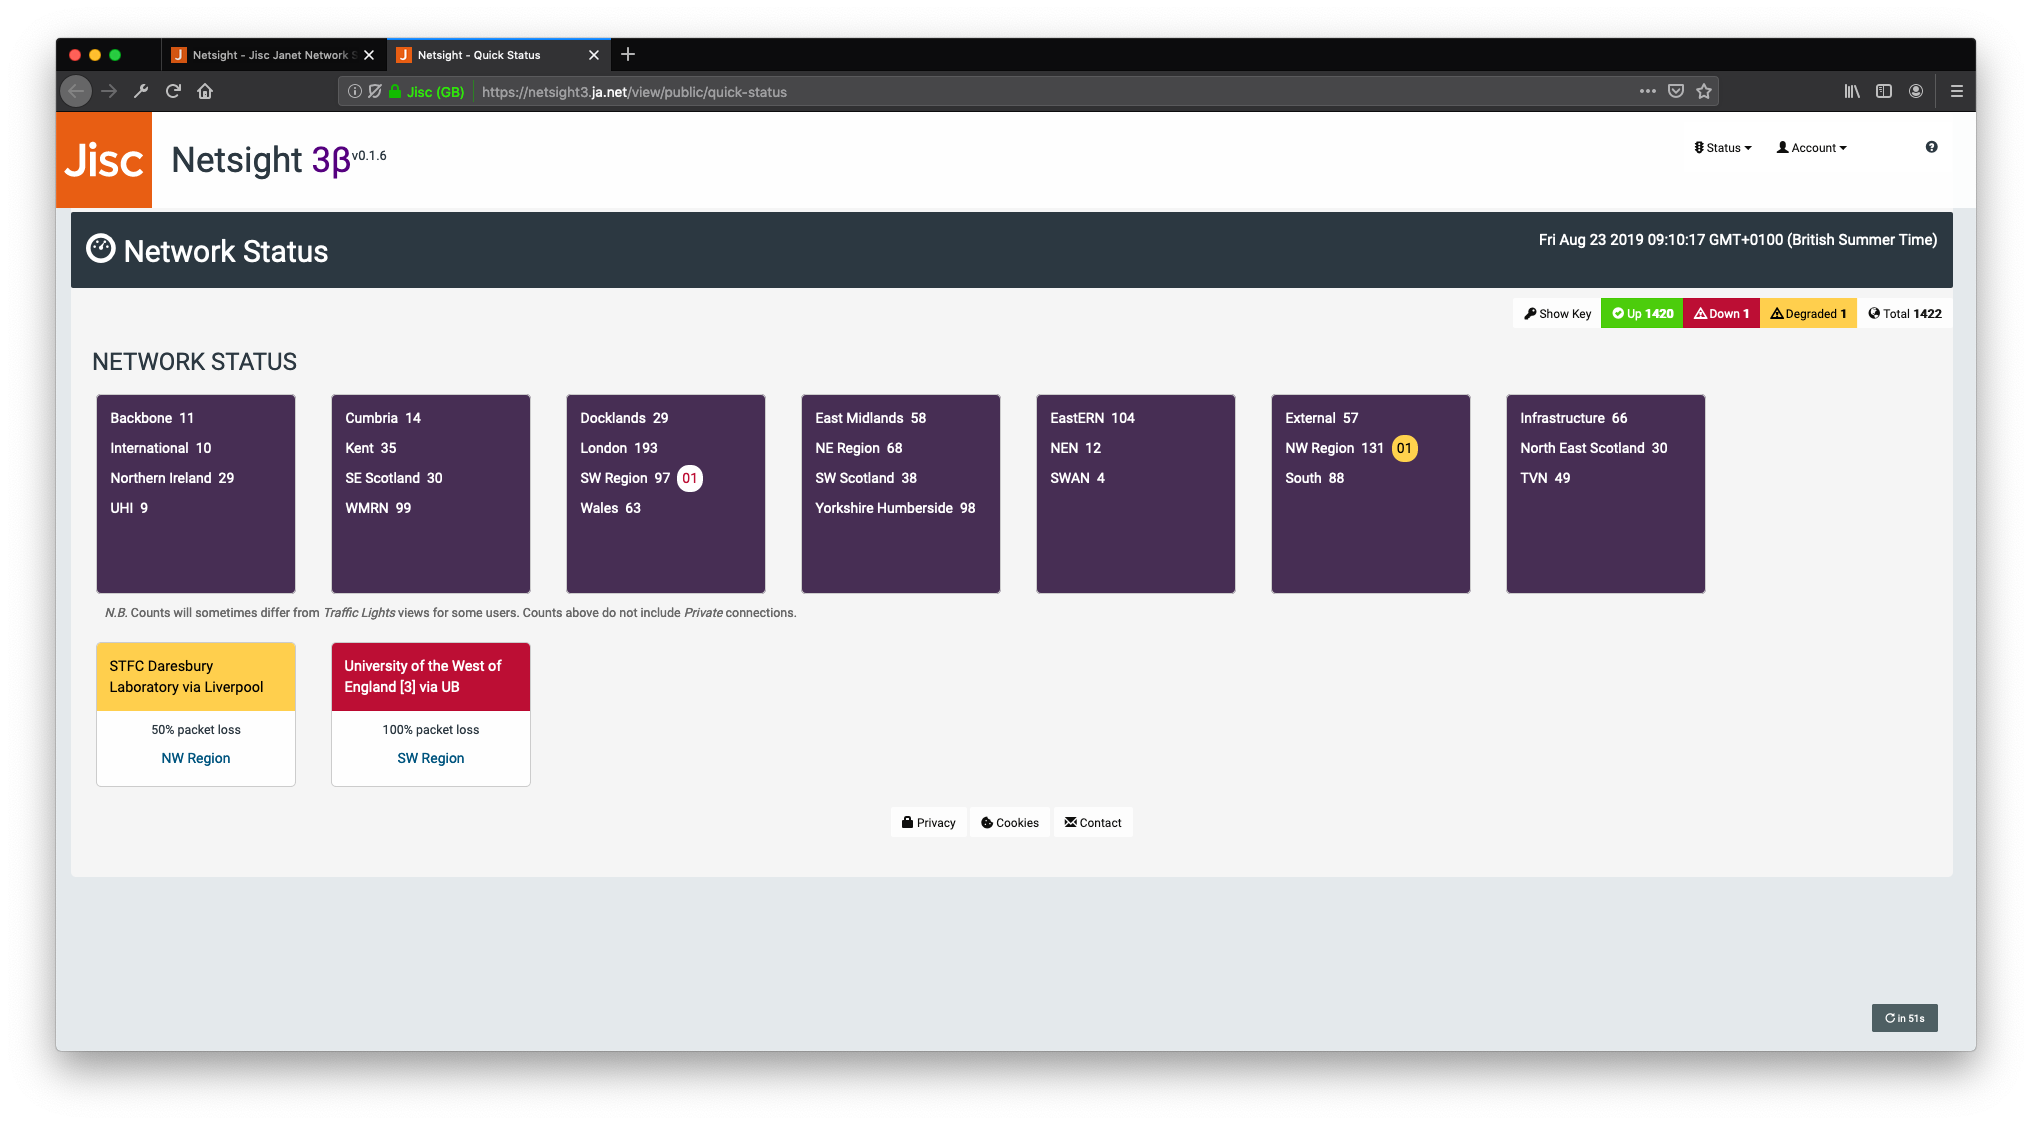2032x1125 pixels.
Task: Open the browser hamburger menu
Action: click(x=1957, y=91)
